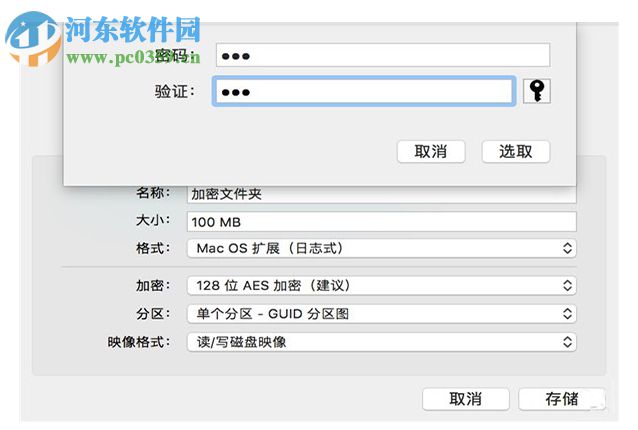The height and width of the screenshot is (430, 638).
Task: Cancel the password sheet with 取消
Action: click(x=431, y=152)
